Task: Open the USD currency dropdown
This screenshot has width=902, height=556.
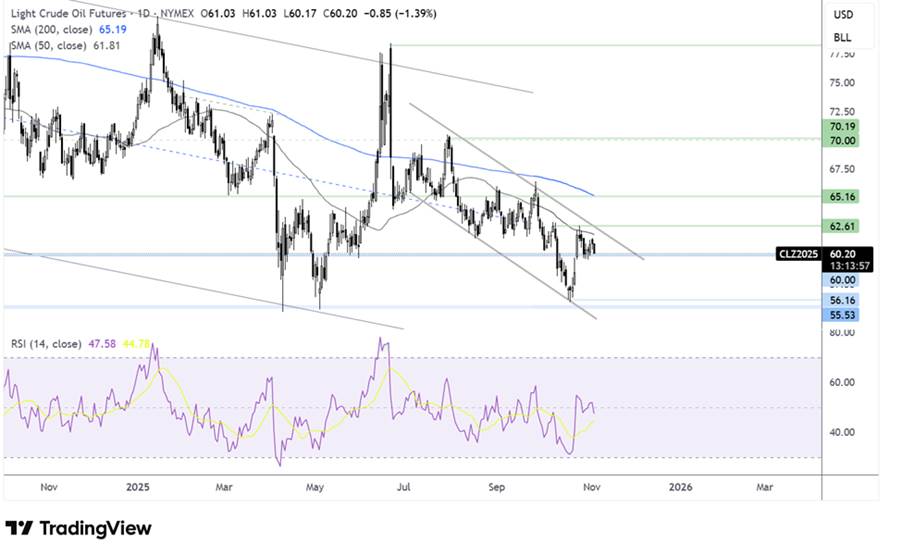Action: coord(842,16)
